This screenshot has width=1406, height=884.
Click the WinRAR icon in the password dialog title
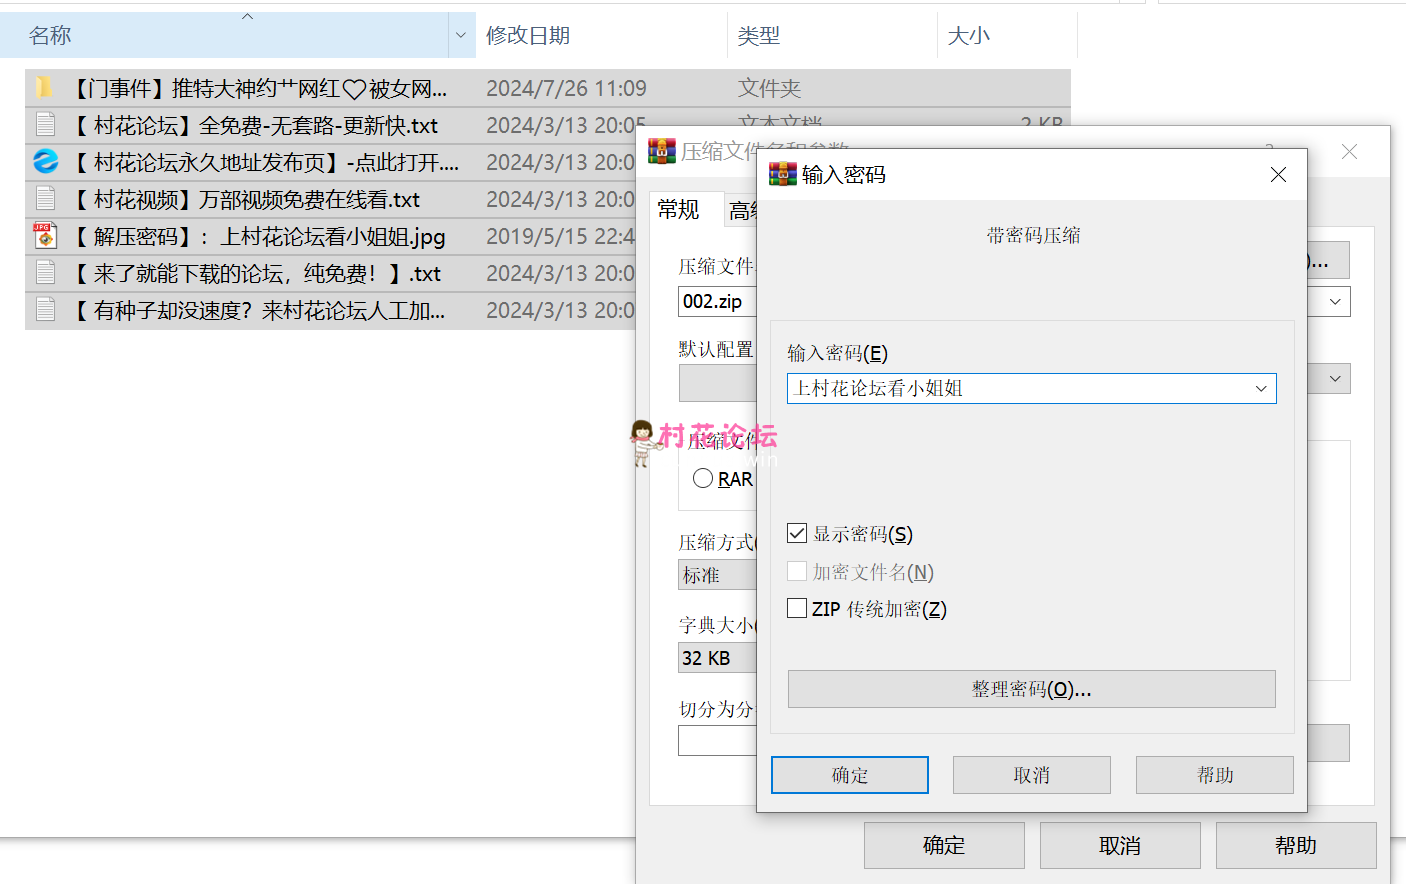pos(782,175)
